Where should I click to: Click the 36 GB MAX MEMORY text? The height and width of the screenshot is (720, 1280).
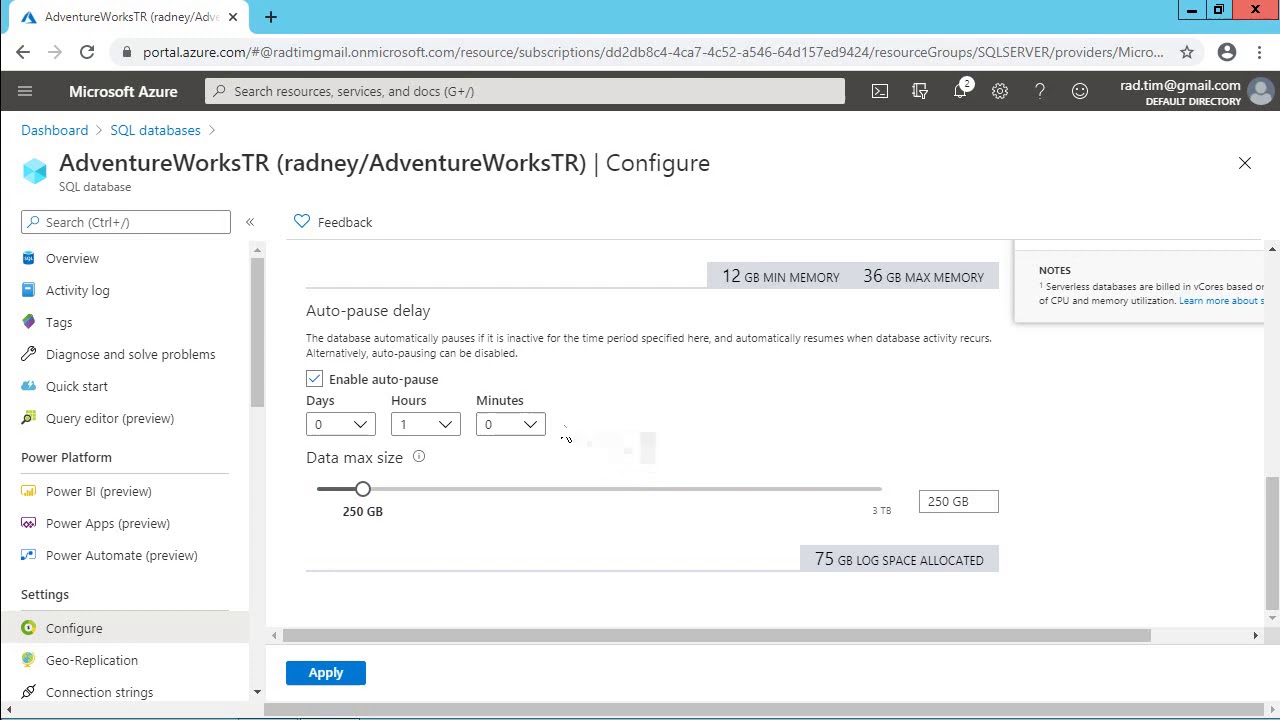924,277
